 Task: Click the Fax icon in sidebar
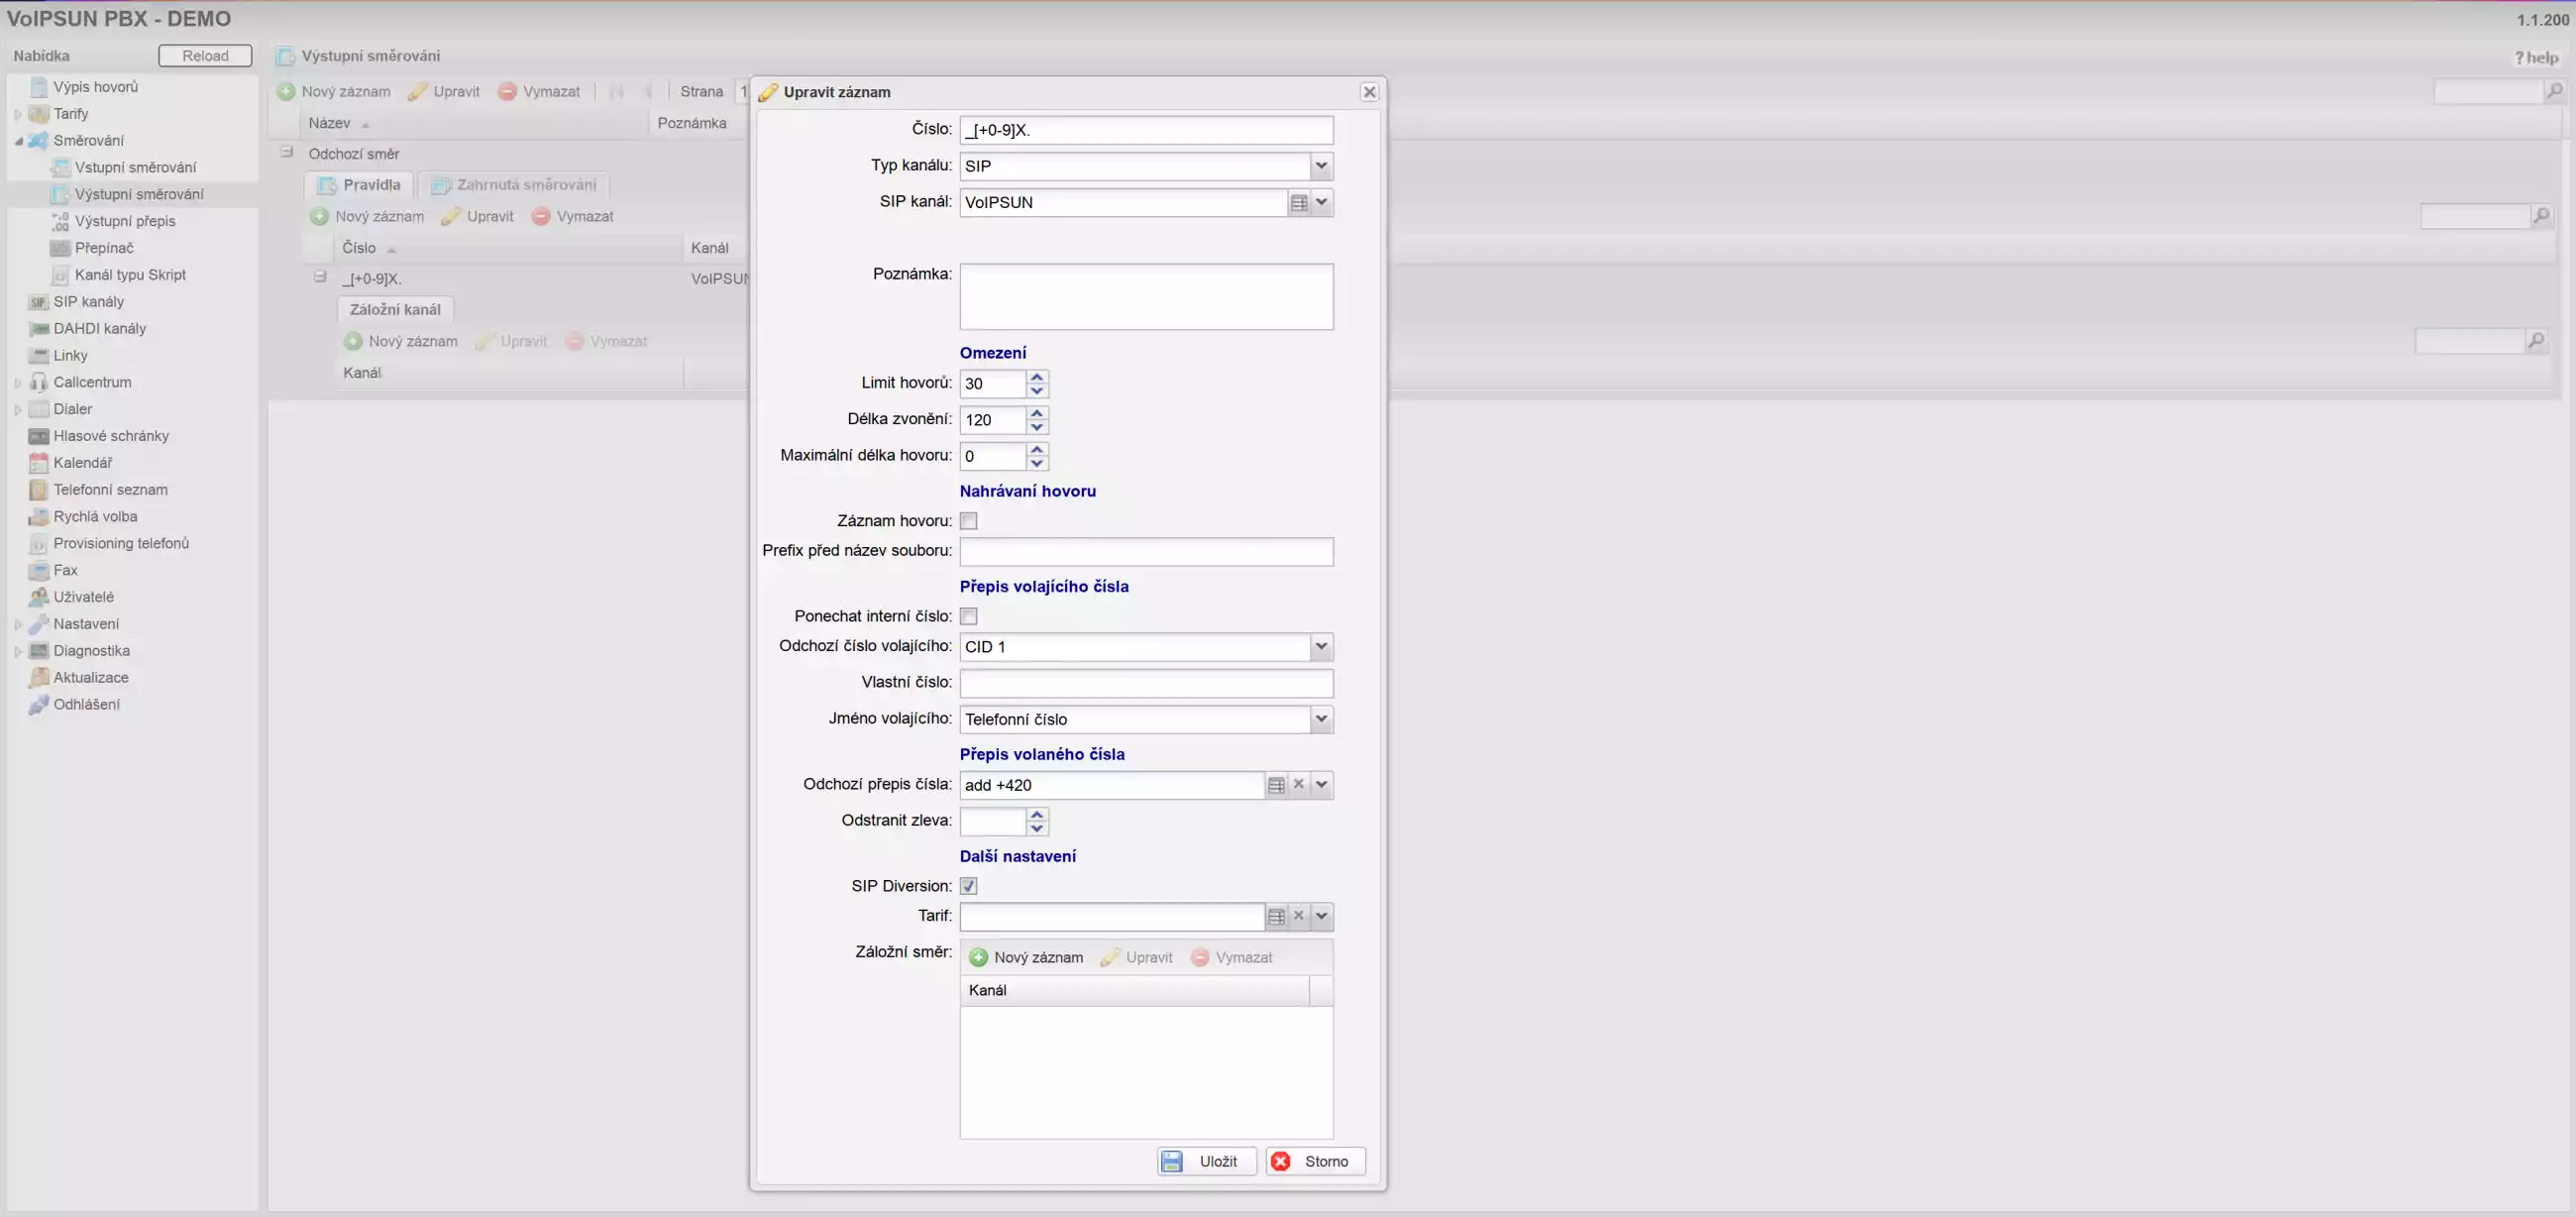[38, 570]
